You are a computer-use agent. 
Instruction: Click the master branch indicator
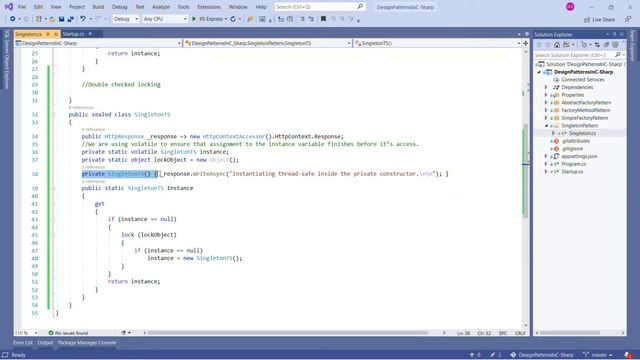point(598,355)
